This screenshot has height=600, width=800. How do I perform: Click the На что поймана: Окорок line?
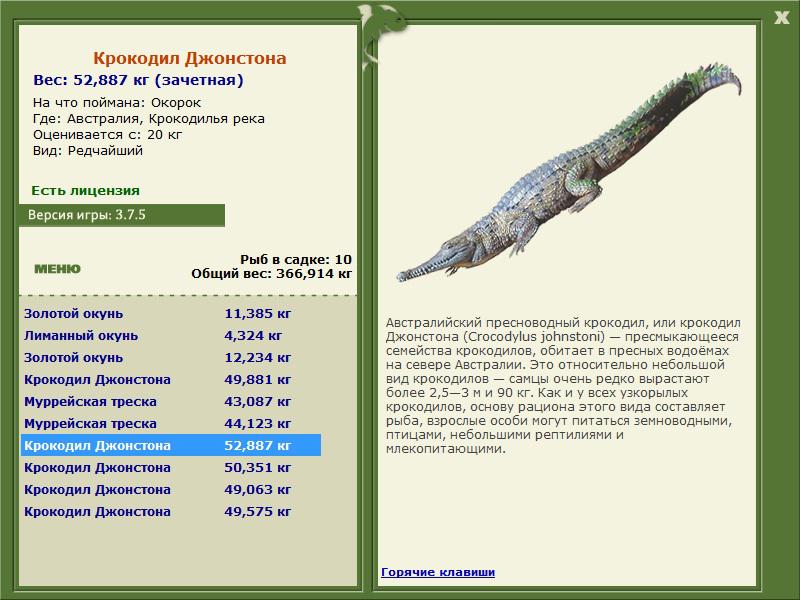coord(117,103)
